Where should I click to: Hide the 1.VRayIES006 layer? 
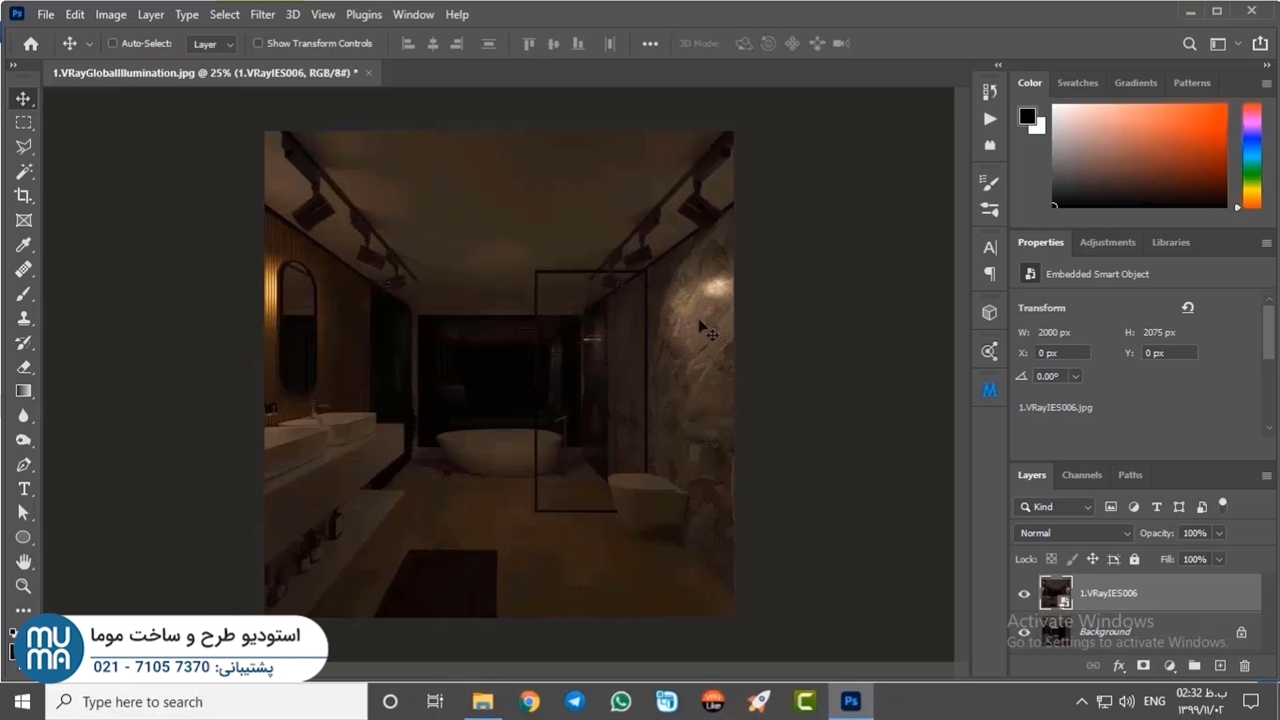tap(1024, 594)
